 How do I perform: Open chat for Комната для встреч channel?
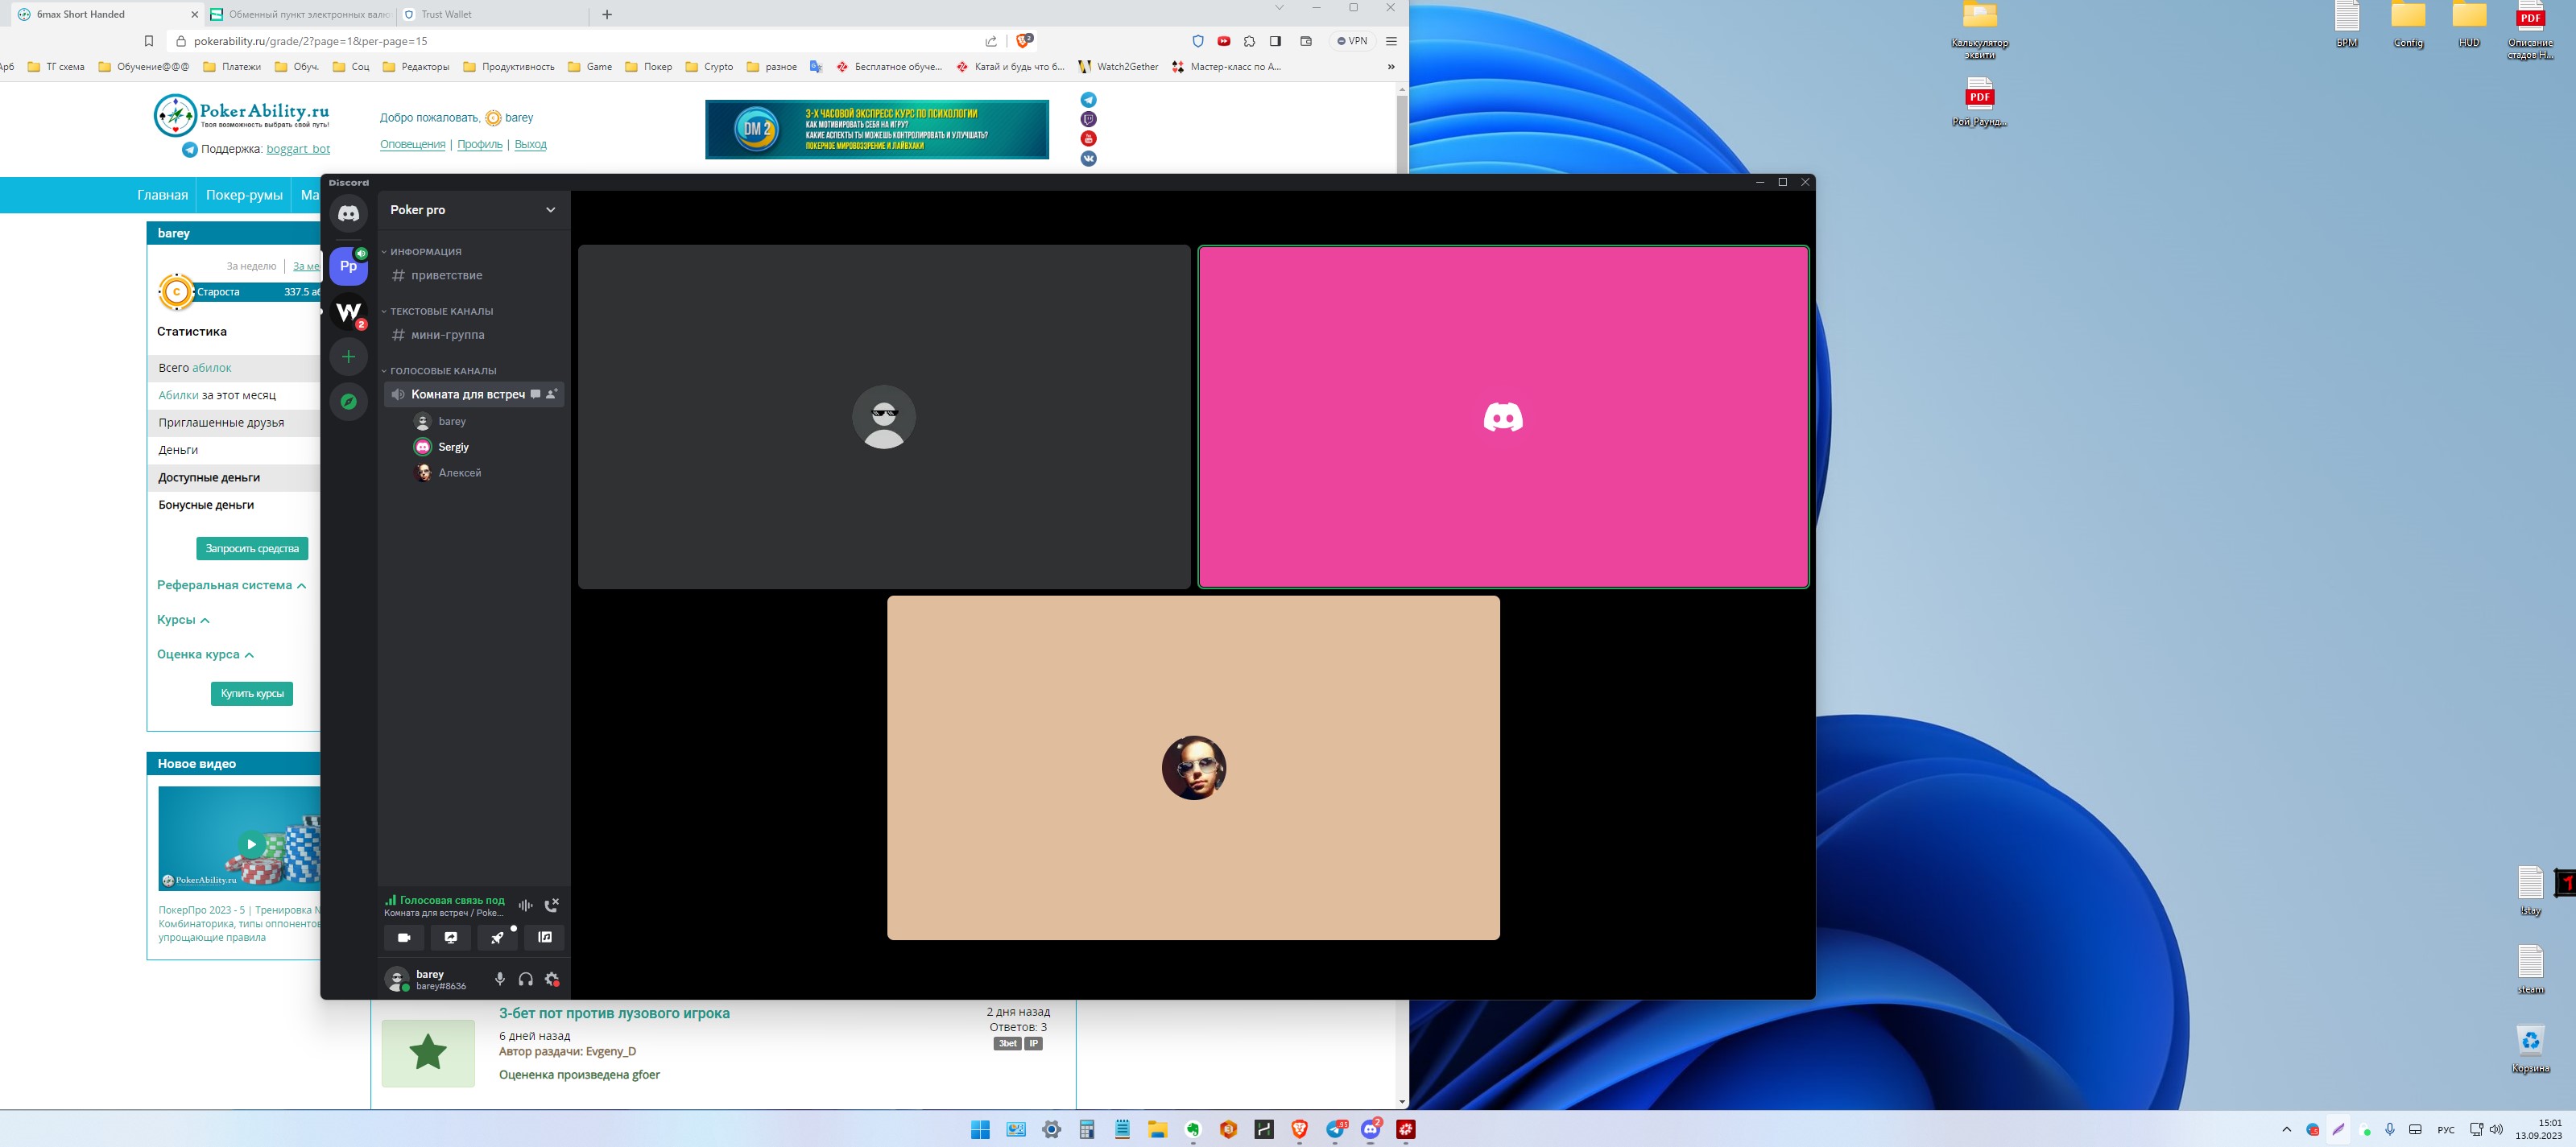pyautogui.click(x=536, y=394)
